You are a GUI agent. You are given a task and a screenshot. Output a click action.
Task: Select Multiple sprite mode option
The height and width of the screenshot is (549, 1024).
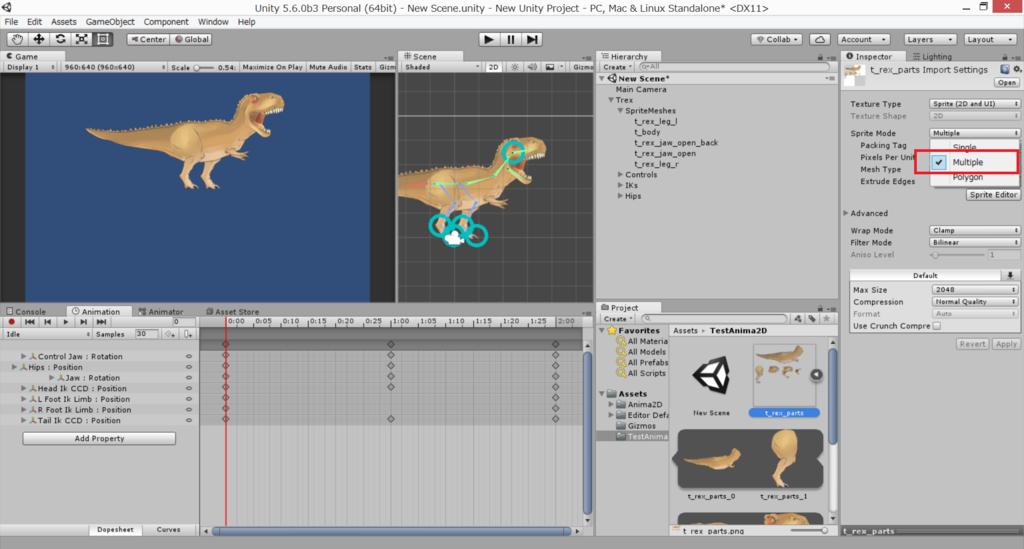[967, 162]
